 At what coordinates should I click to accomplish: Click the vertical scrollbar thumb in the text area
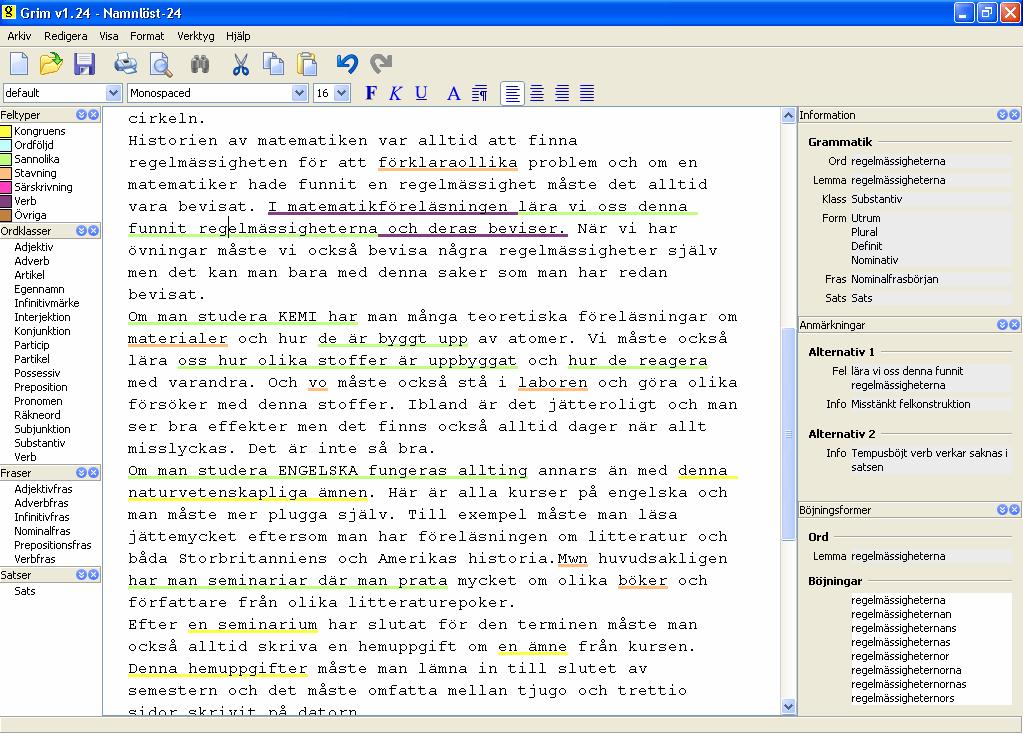(x=788, y=433)
